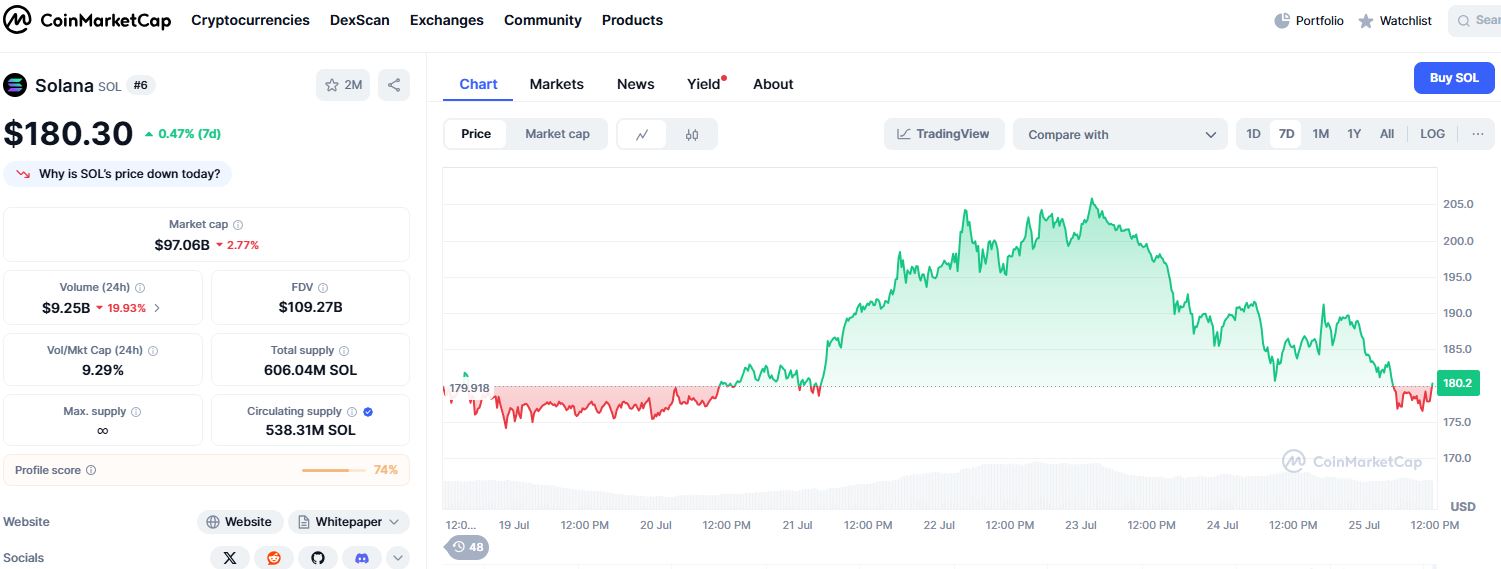Image resolution: width=1501 pixels, height=569 pixels.
Task: Click the verified circulating supply badge
Action: (x=368, y=412)
